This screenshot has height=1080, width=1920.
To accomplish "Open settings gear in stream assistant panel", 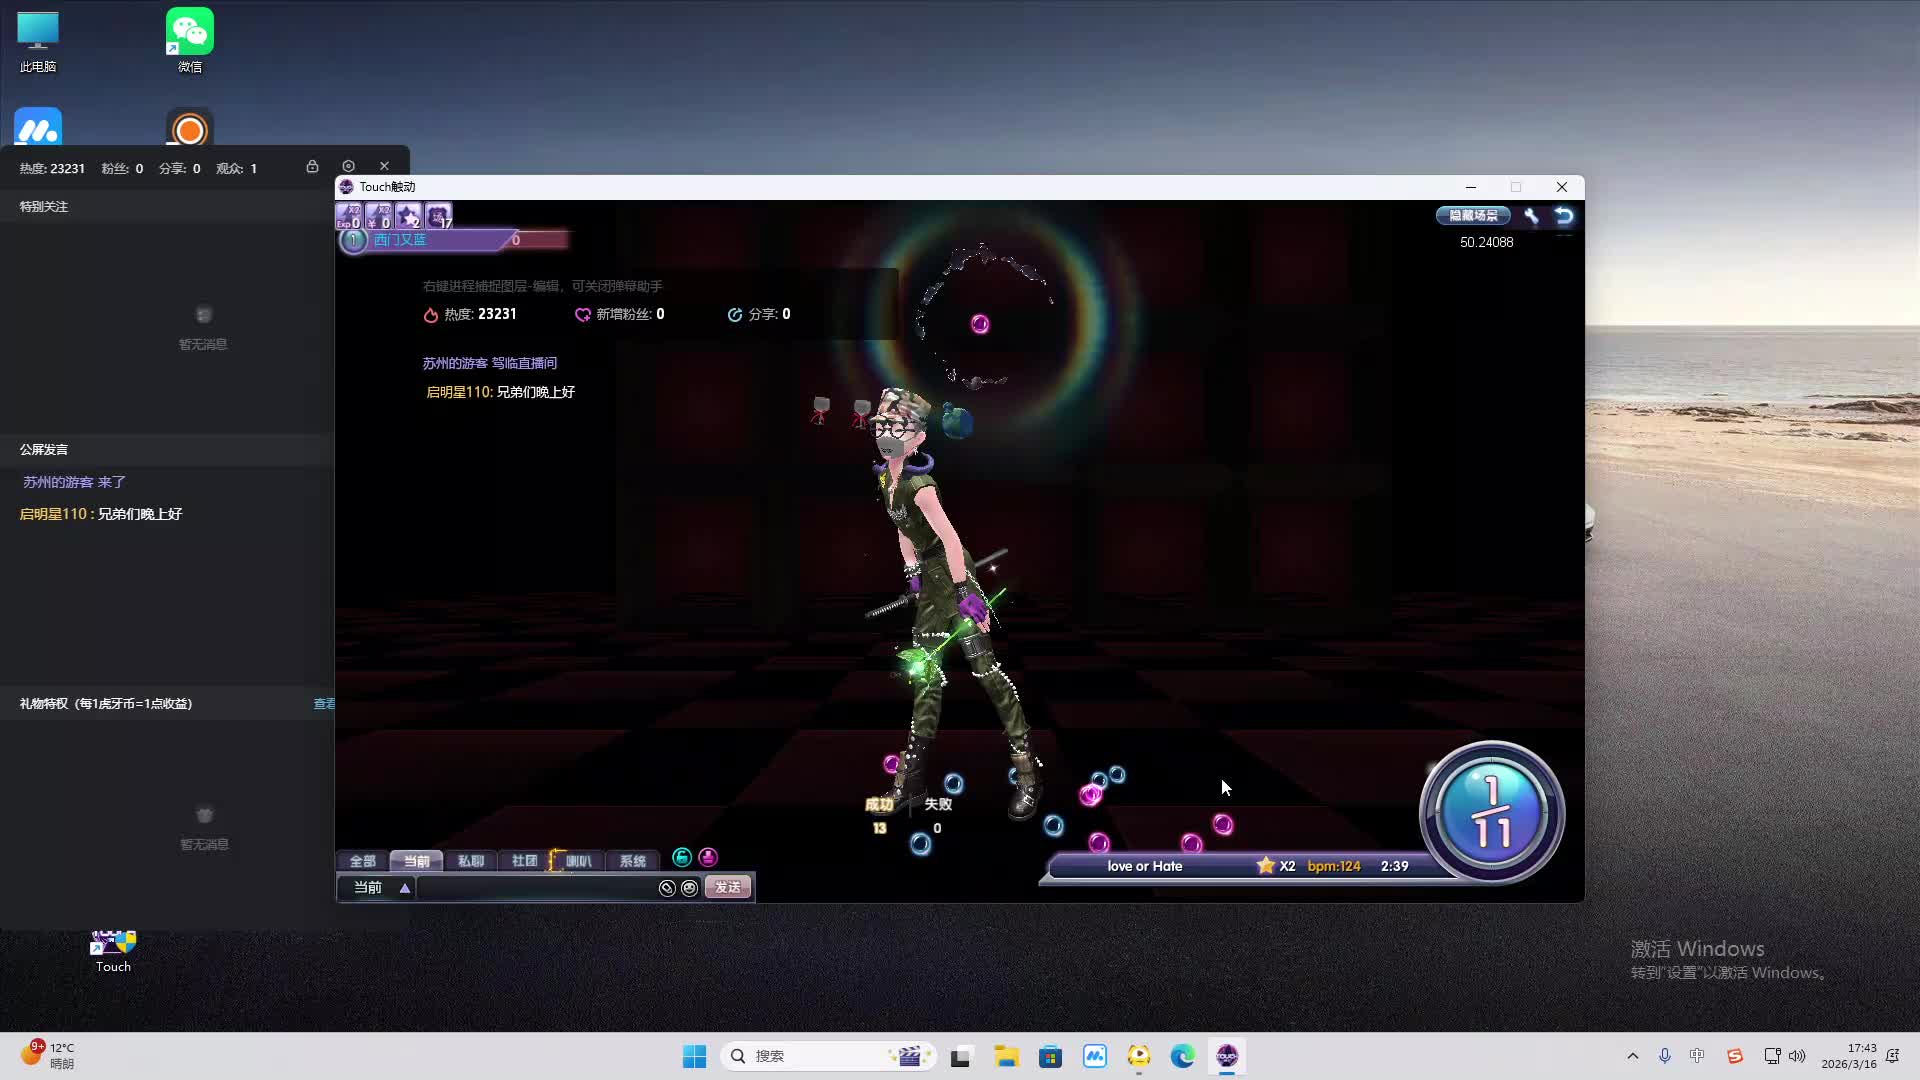I will tap(348, 166).
